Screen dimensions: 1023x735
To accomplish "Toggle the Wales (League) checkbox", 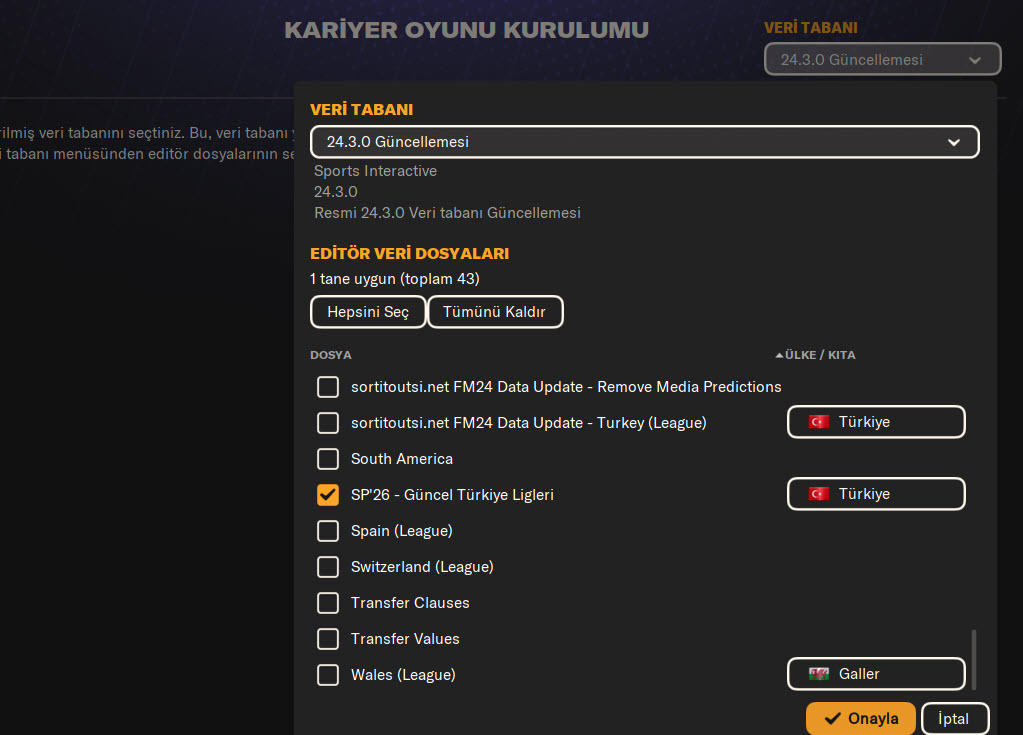I will point(328,675).
